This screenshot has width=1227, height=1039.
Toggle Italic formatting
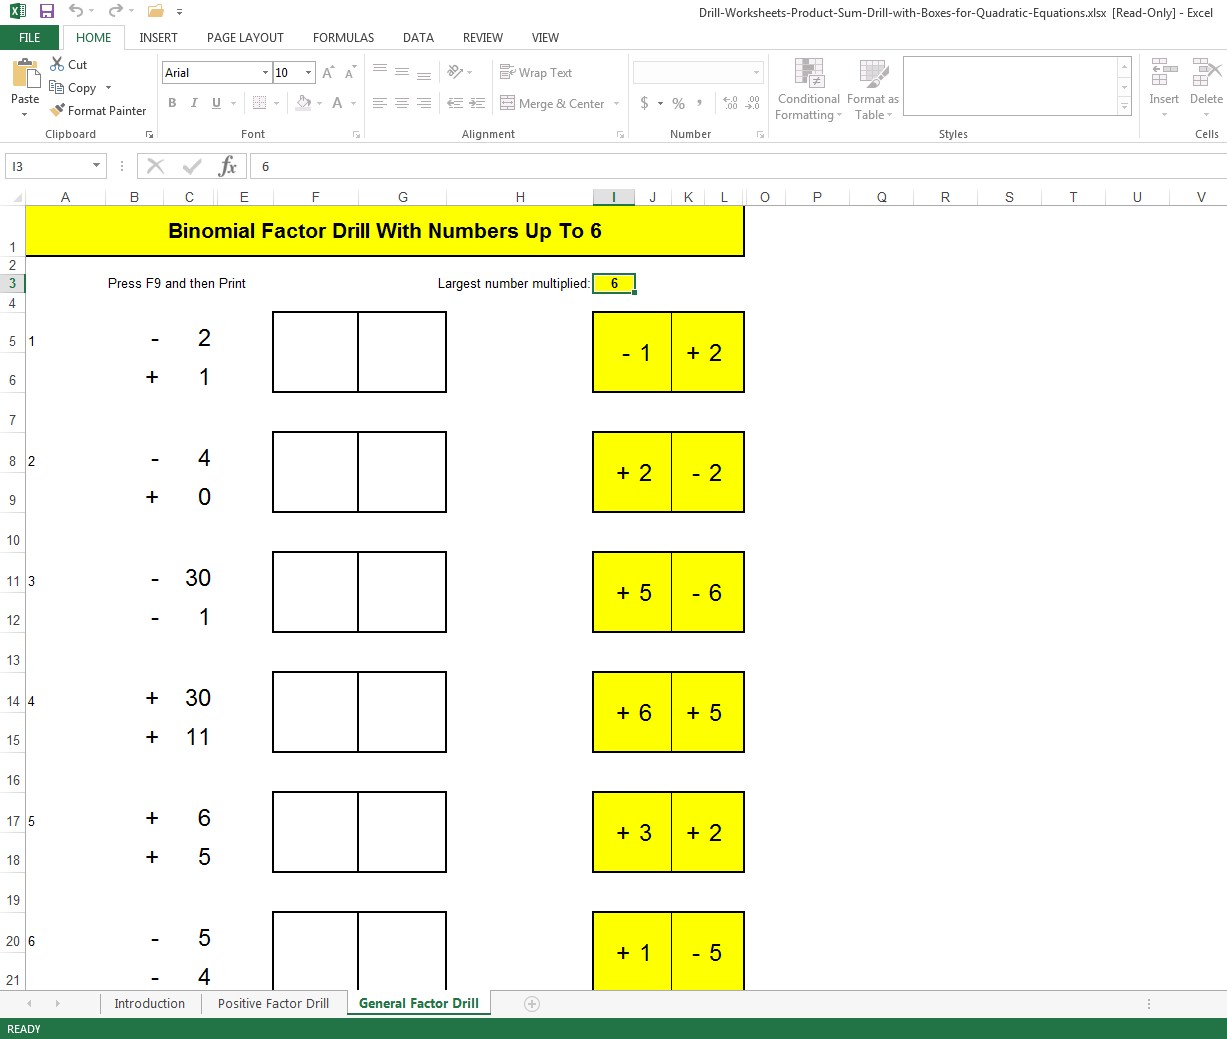[x=194, y=103]
